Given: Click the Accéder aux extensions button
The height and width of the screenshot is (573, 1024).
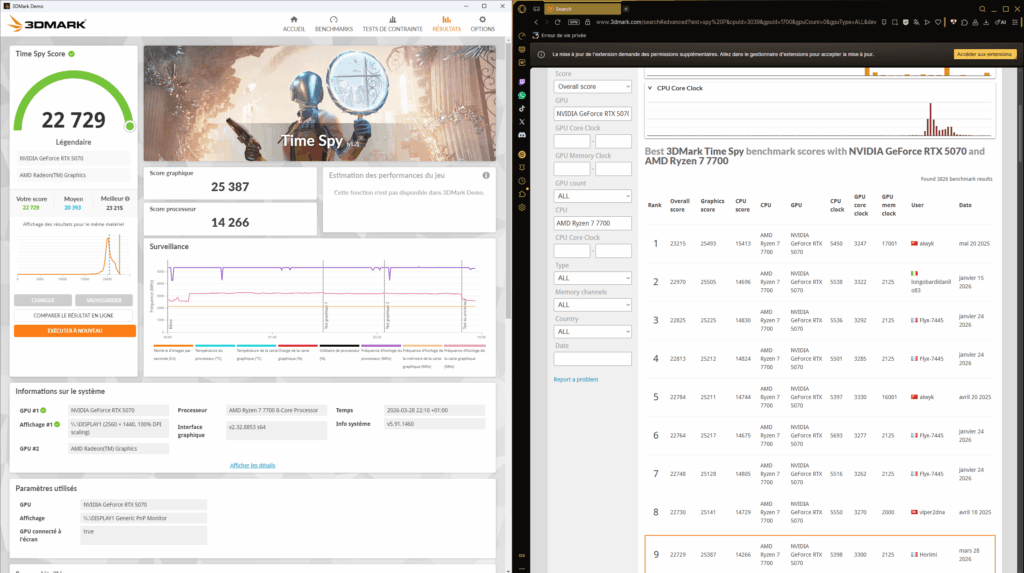Looking at the screenshot, I should (x=984, y=54).
